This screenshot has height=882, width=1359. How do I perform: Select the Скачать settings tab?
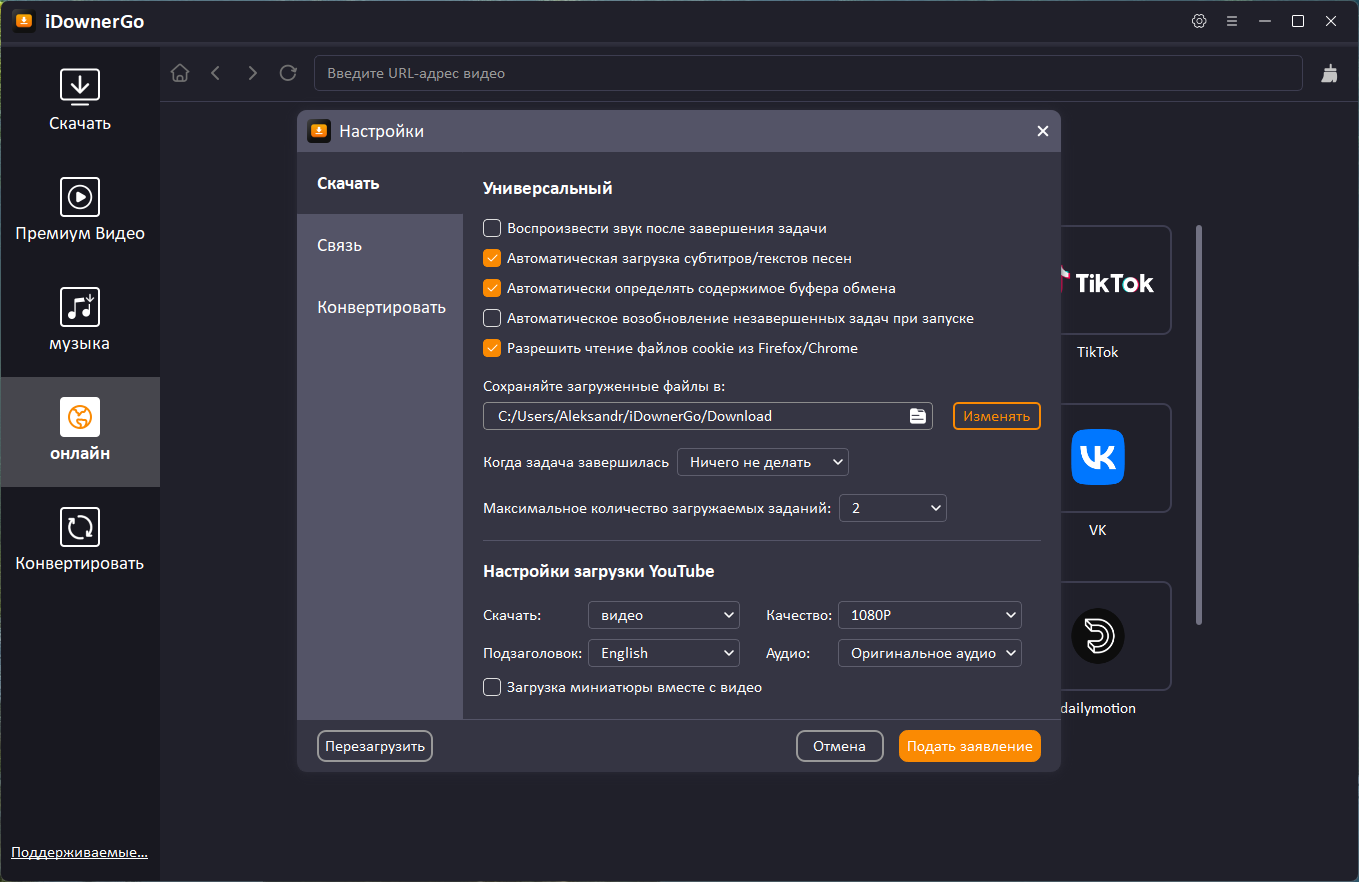click(x=380, y=183)
